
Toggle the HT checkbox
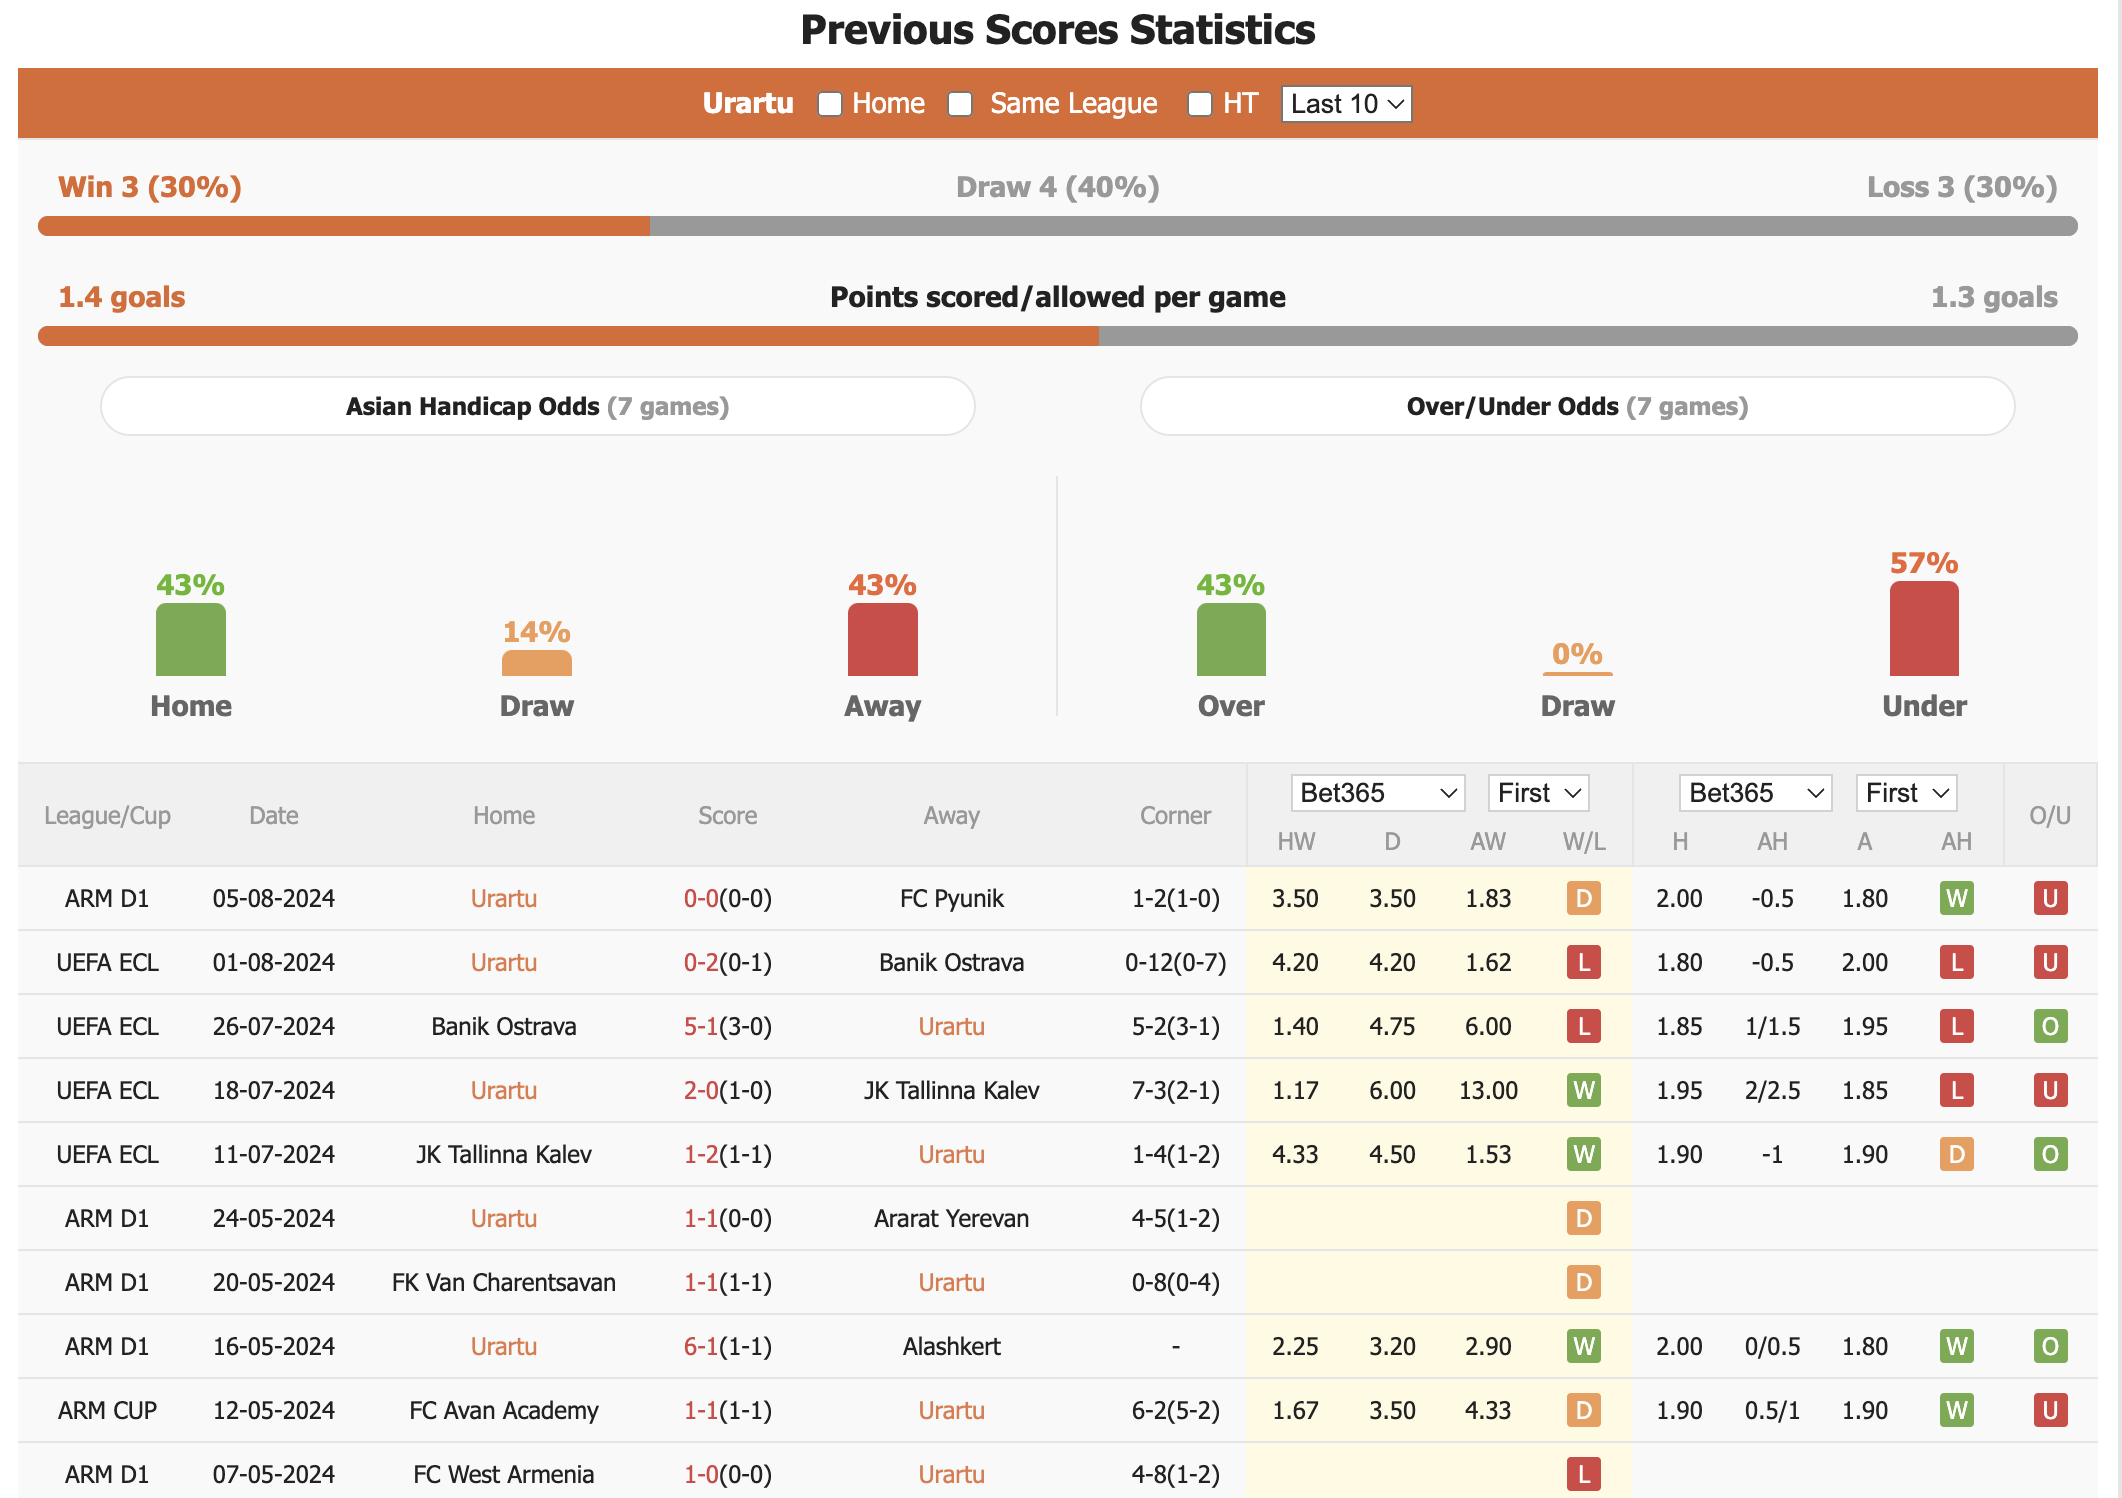(1200, 104)
